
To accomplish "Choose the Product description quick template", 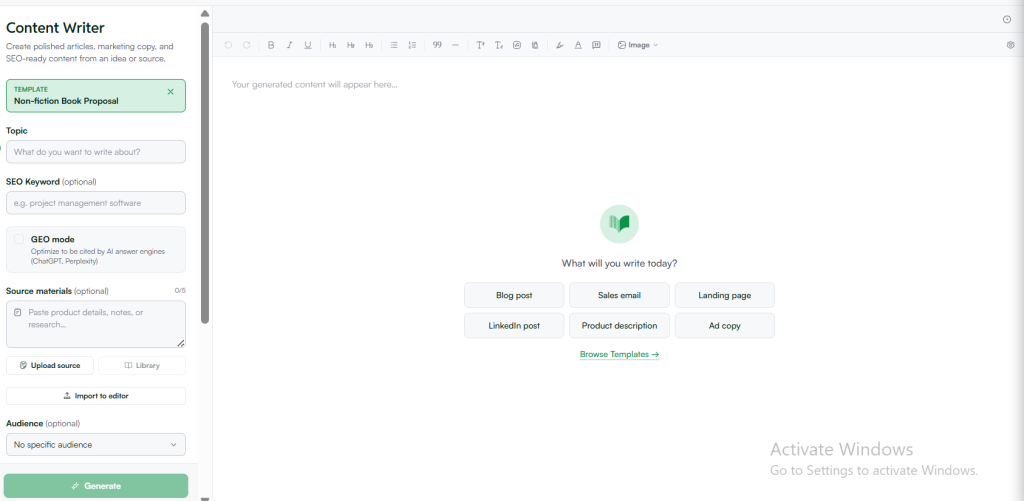I will (619, 325).
